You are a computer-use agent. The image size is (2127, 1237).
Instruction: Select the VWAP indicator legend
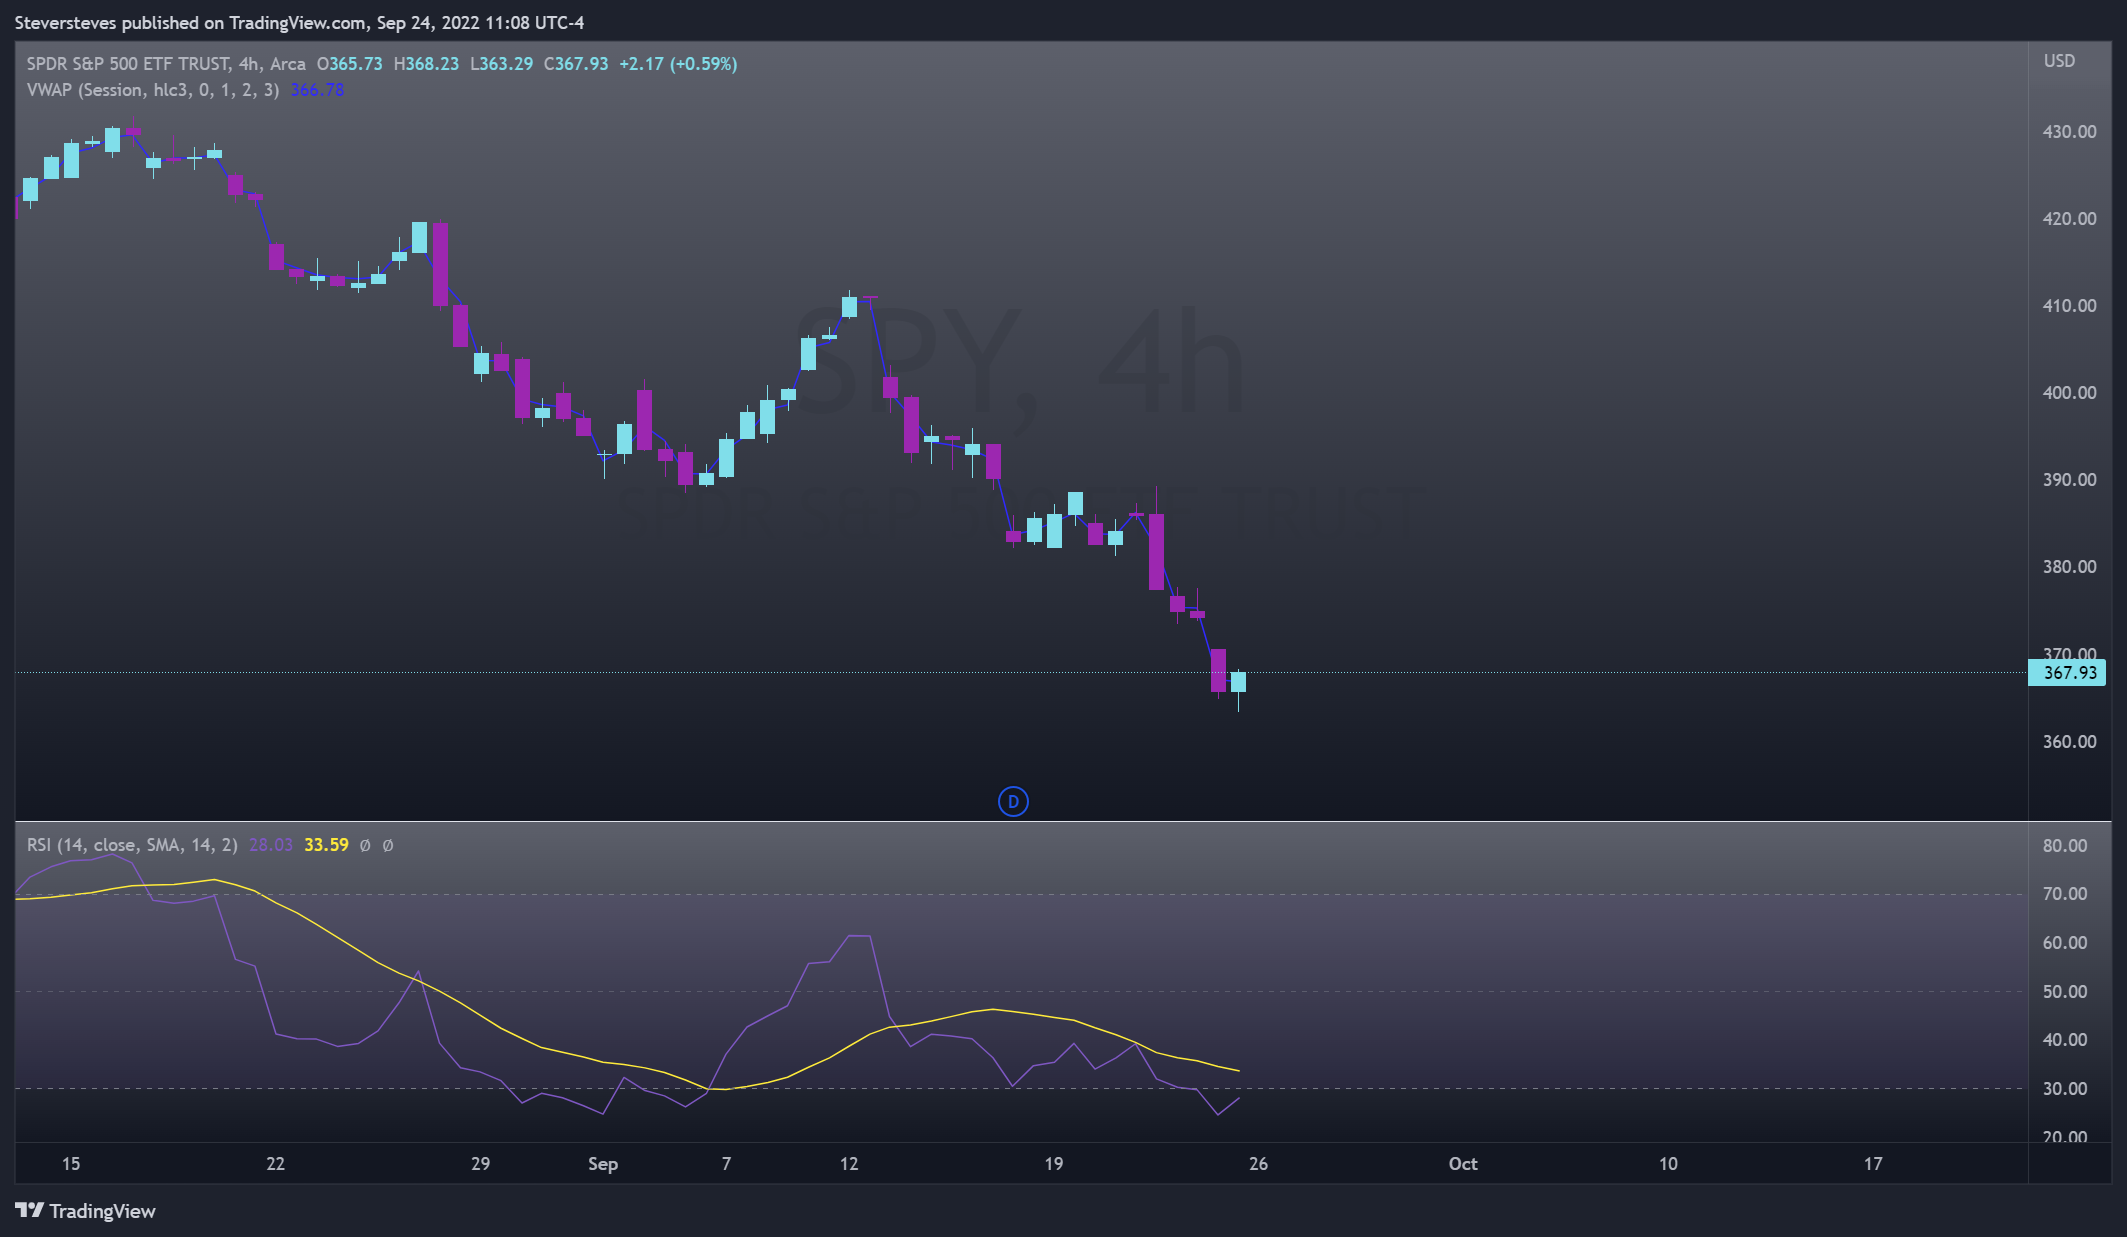(x=153, y=90)
